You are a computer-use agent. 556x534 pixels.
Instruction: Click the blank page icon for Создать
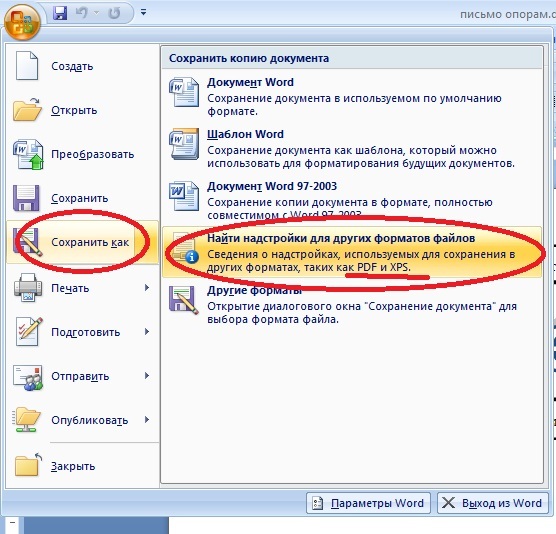(x=27, y=66)
